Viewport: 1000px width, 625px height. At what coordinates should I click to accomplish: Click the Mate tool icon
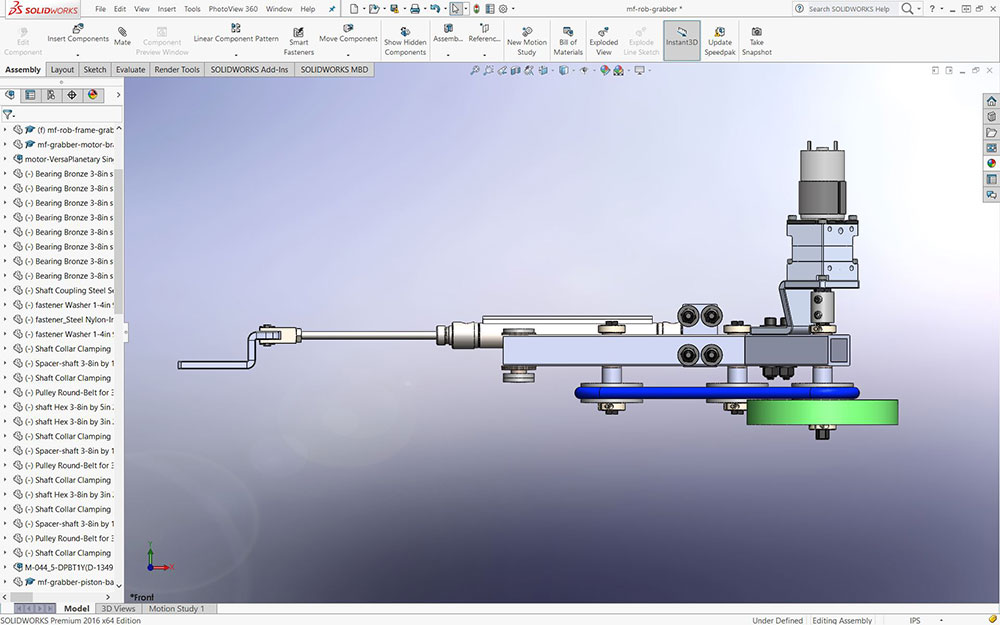pyautogui.click(x=122, y=33)
